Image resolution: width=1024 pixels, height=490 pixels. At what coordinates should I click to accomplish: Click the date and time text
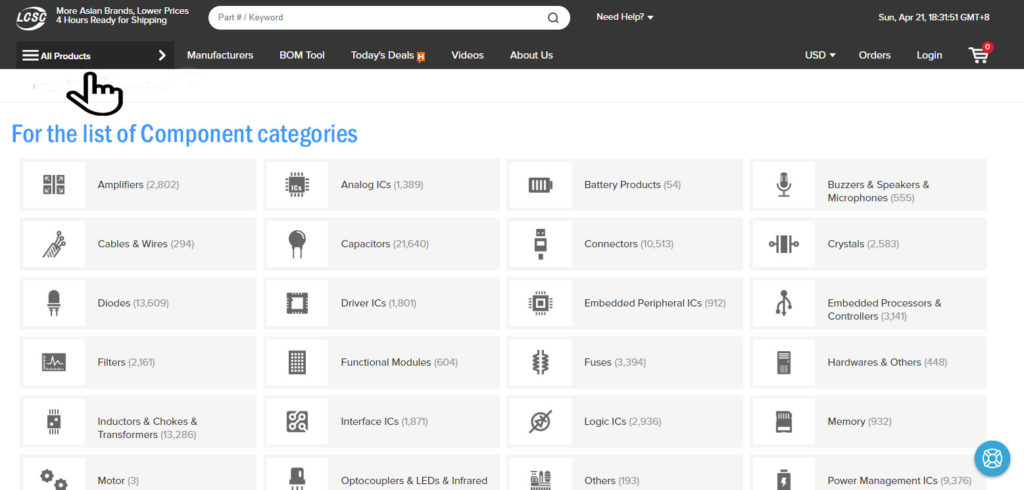coord(934,18)
